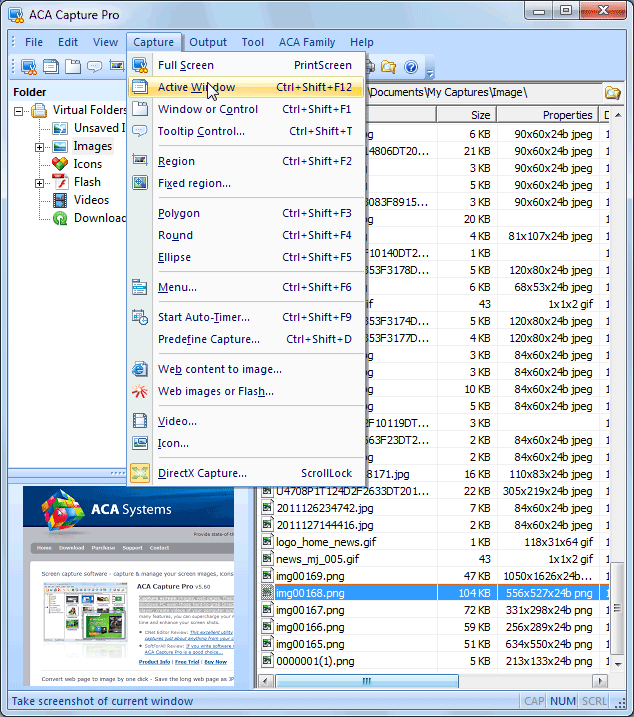Choose Active Window from Capture menu

tap(197, 87)
